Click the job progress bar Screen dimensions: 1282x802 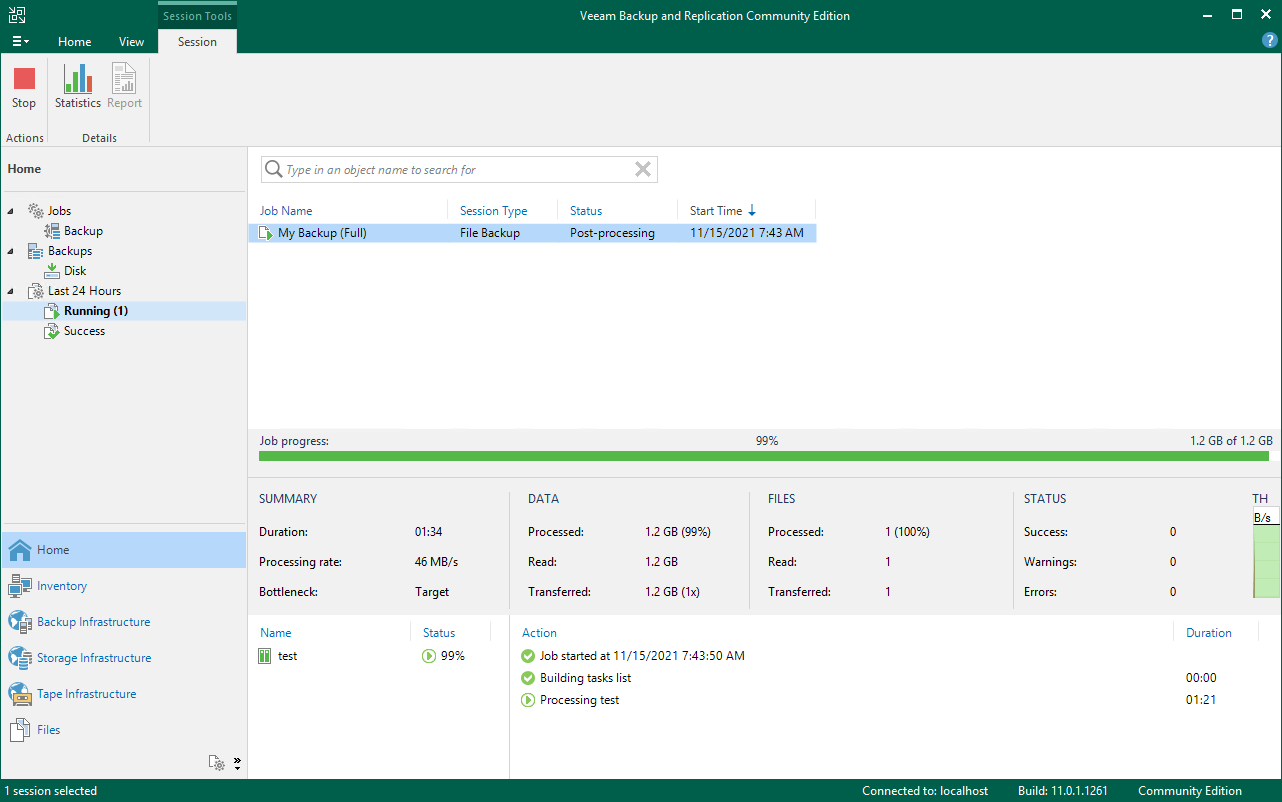tap(765, 456)
